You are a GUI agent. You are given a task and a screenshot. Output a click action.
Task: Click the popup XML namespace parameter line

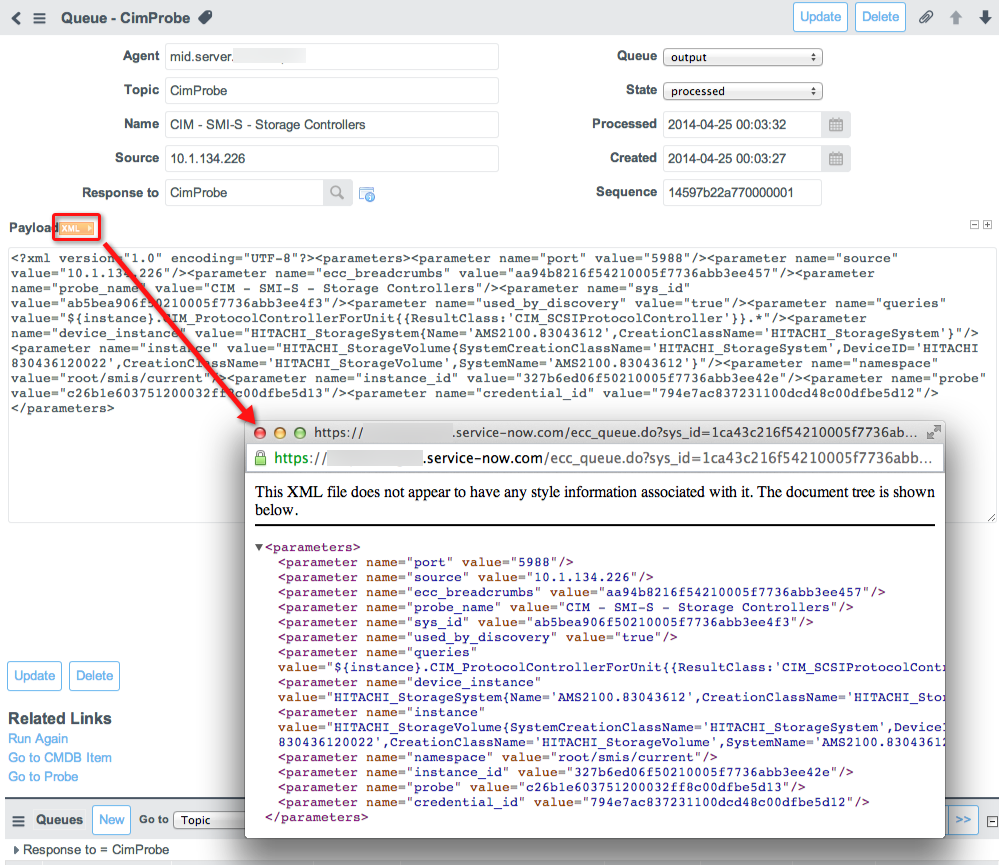[498, 757]
